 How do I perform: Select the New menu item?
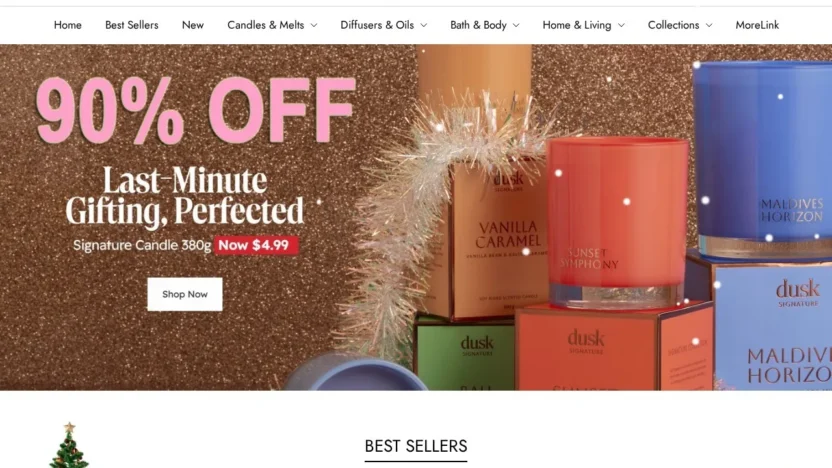point(193,25)
